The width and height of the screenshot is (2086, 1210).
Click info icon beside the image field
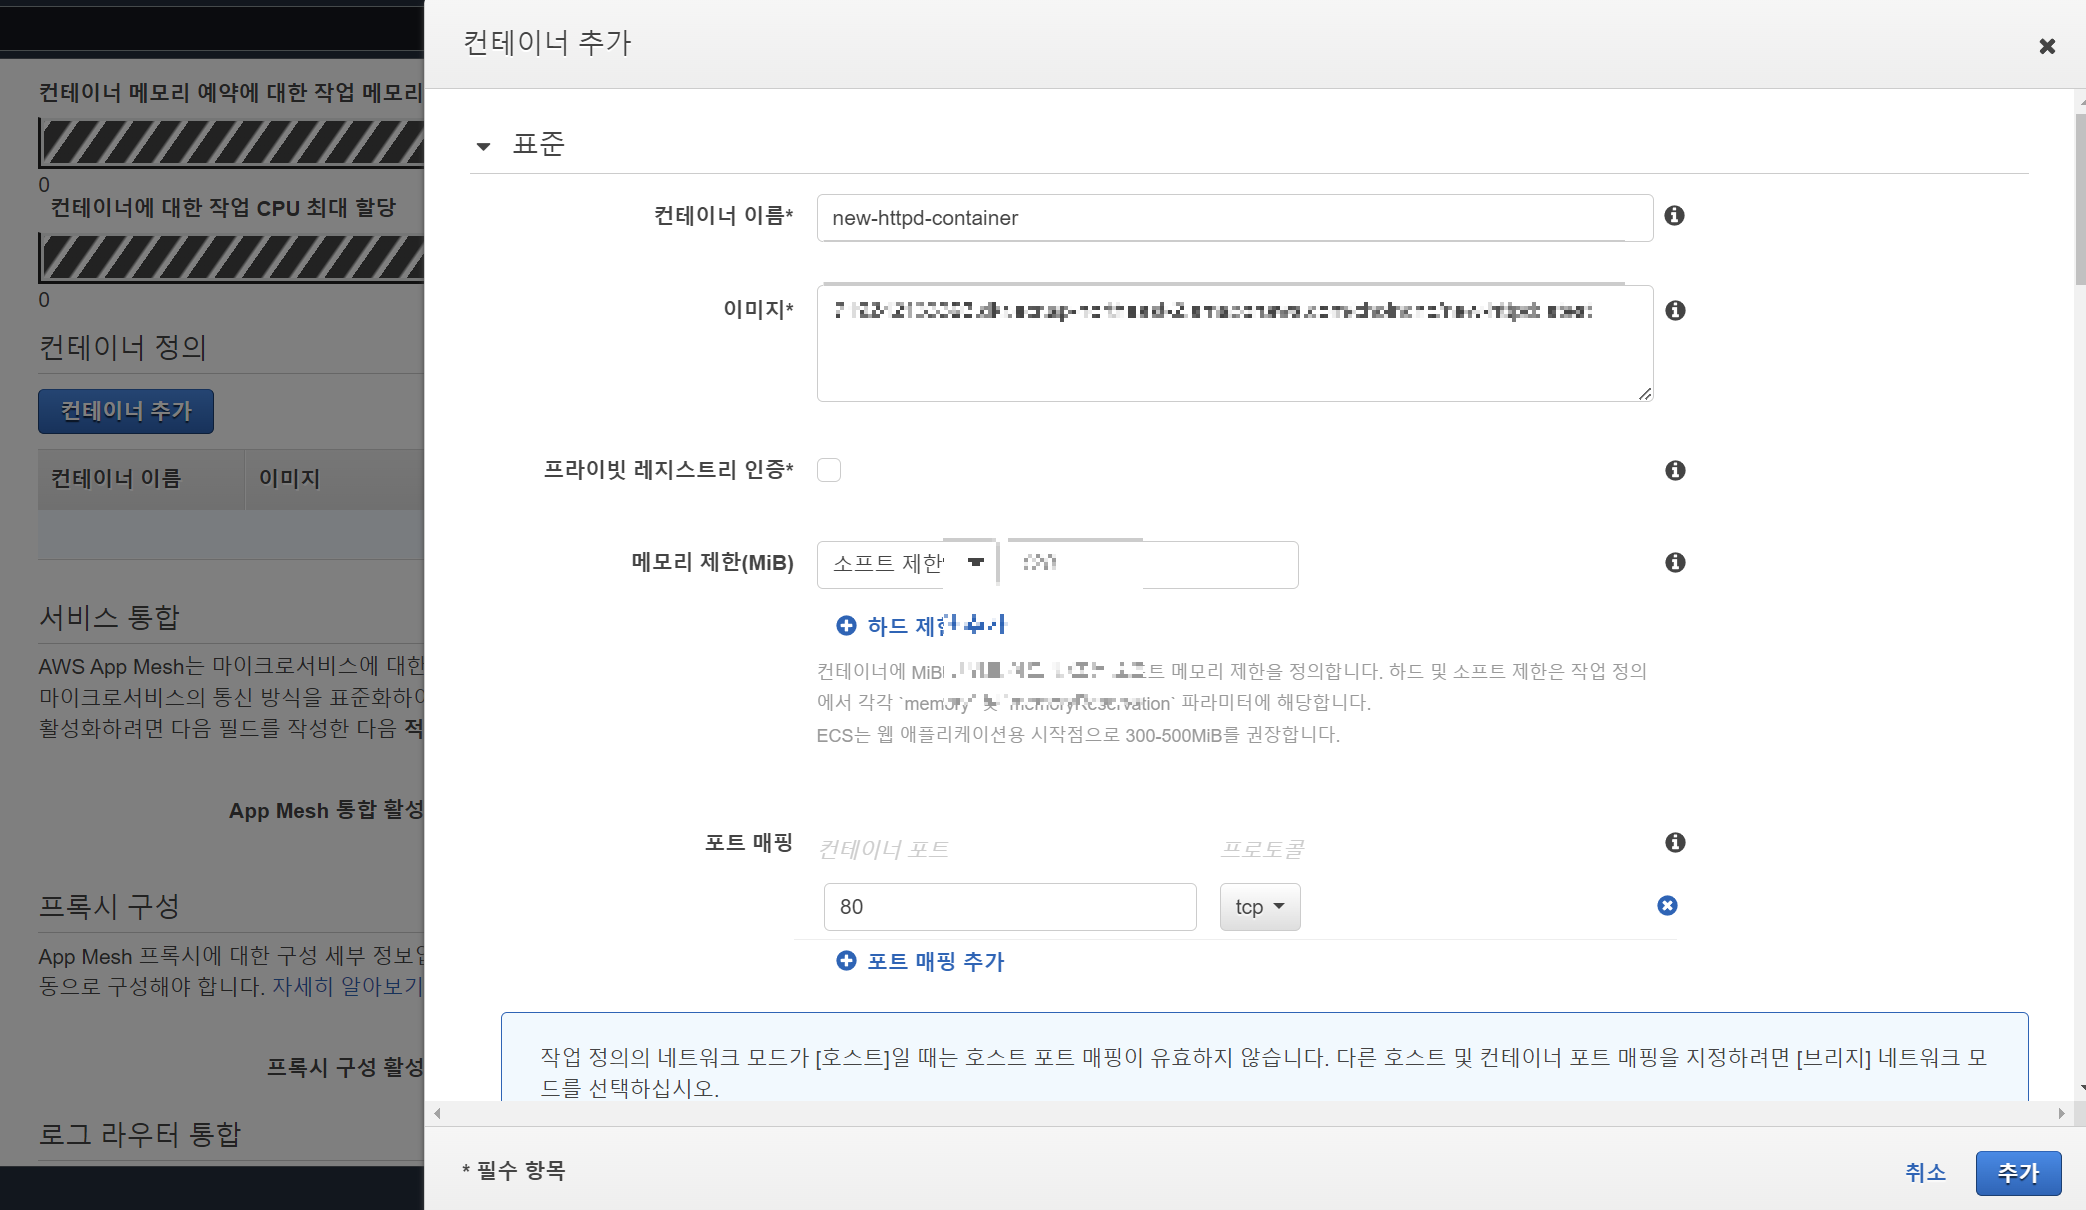1675,311
